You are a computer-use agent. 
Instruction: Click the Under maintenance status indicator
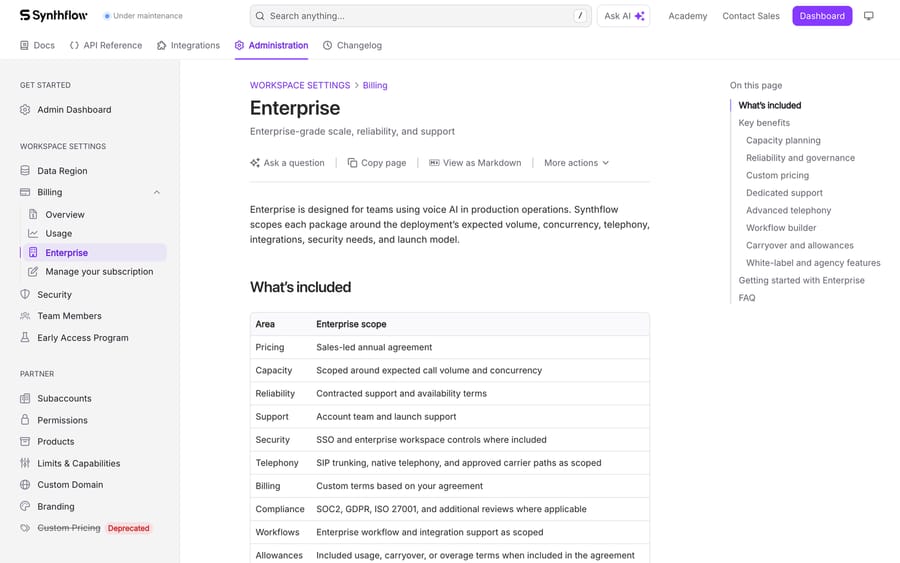point(143,16)
